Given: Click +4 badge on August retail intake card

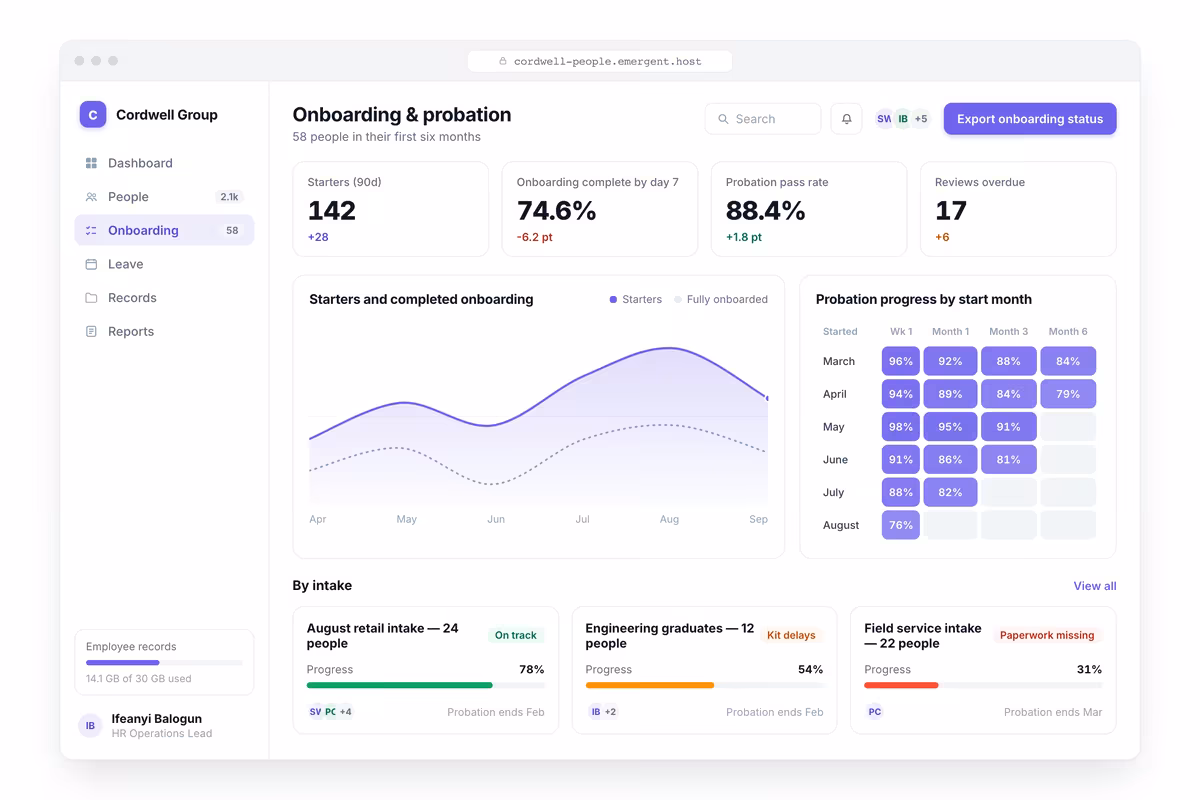Looking at the screenshot, I should pyautogui.click(x=345, y=712).
